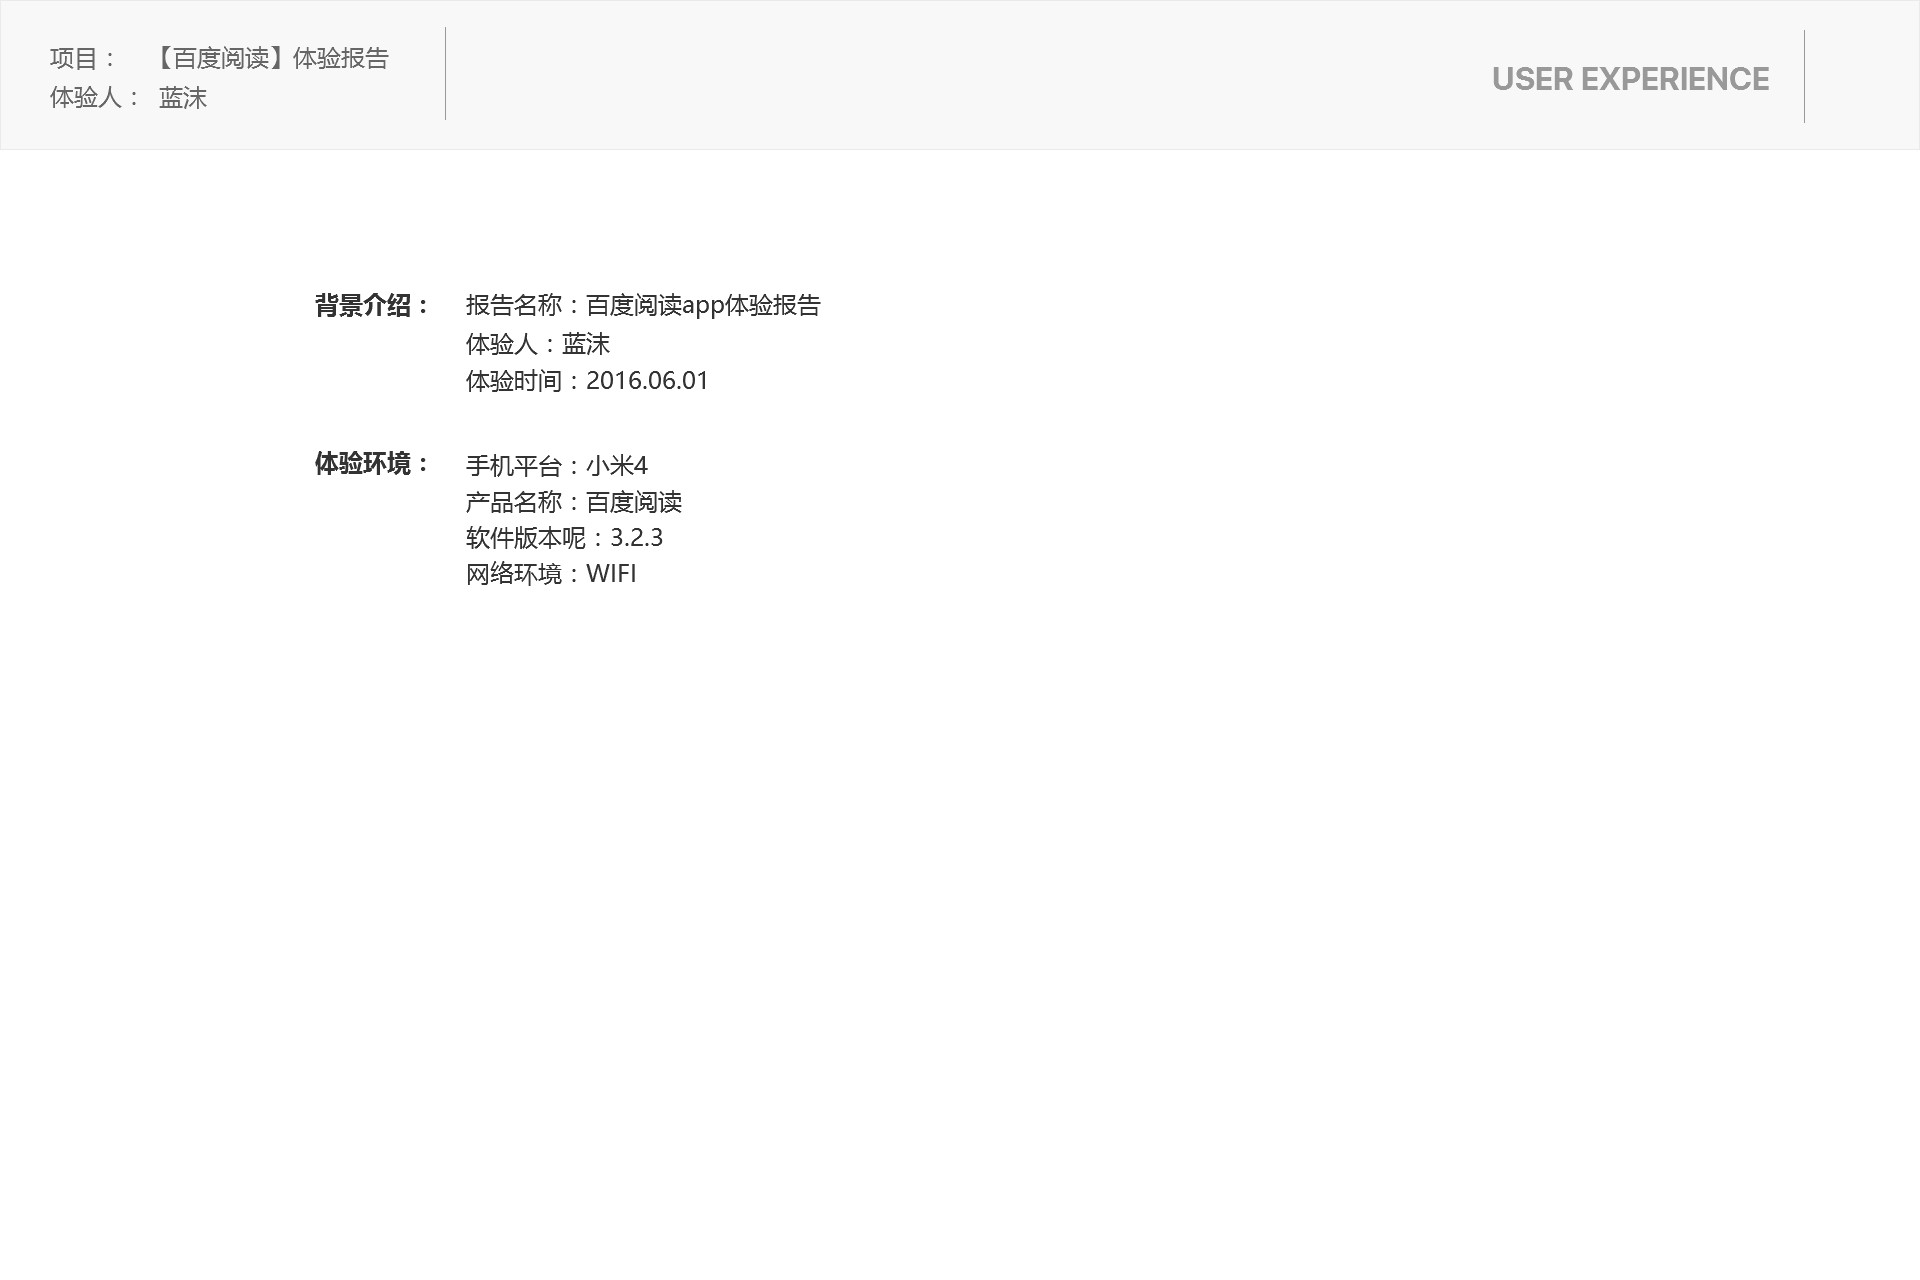Click the word WIFI
This screenshot has width=1920, height=1280.
tap(611, 574)
